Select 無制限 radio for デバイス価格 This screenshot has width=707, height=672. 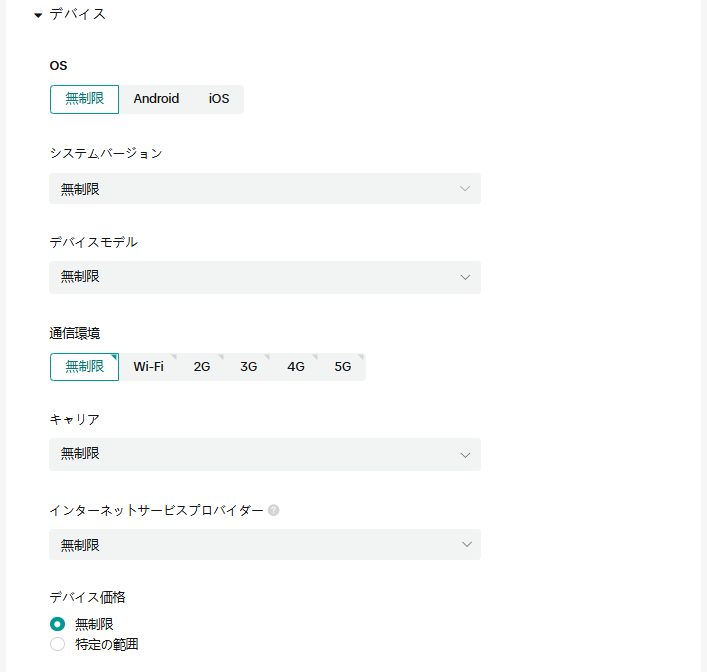click(x=57, y=624)
